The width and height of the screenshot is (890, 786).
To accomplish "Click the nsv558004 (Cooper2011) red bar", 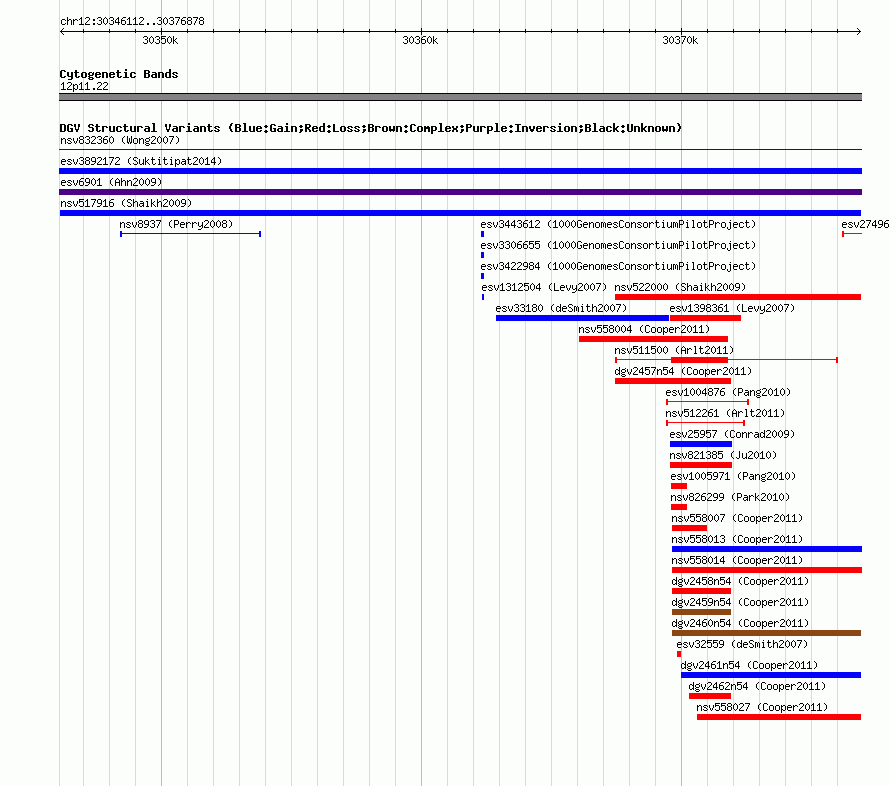I will click(x=653, y=339).
